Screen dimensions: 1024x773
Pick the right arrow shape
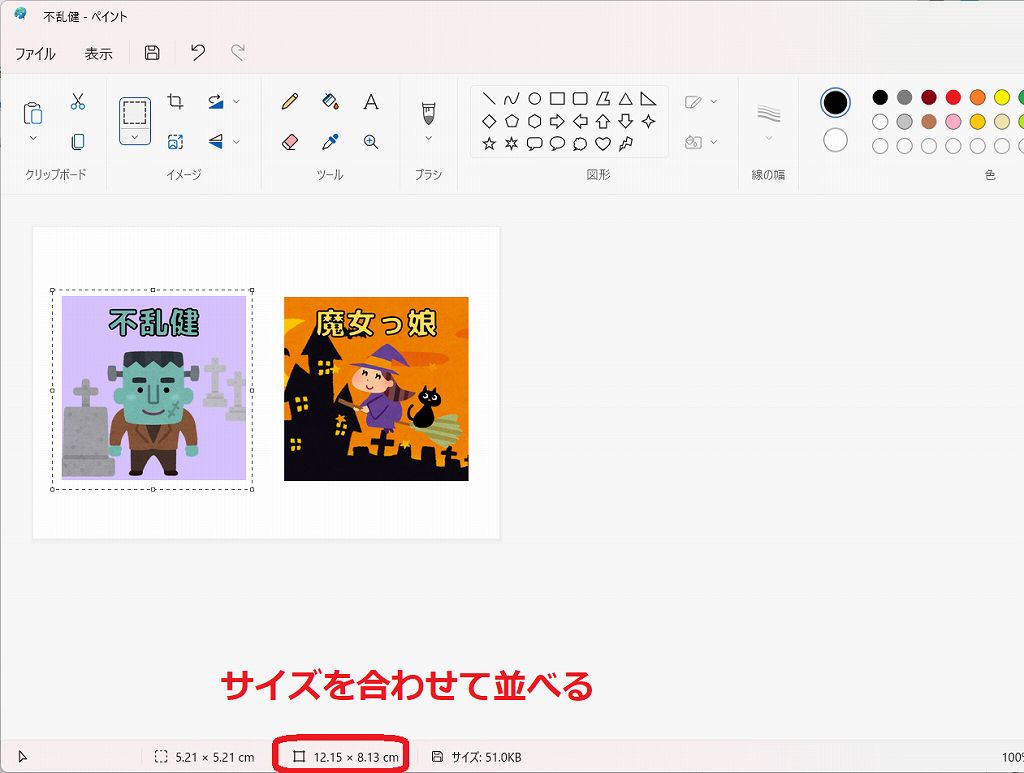557,121
